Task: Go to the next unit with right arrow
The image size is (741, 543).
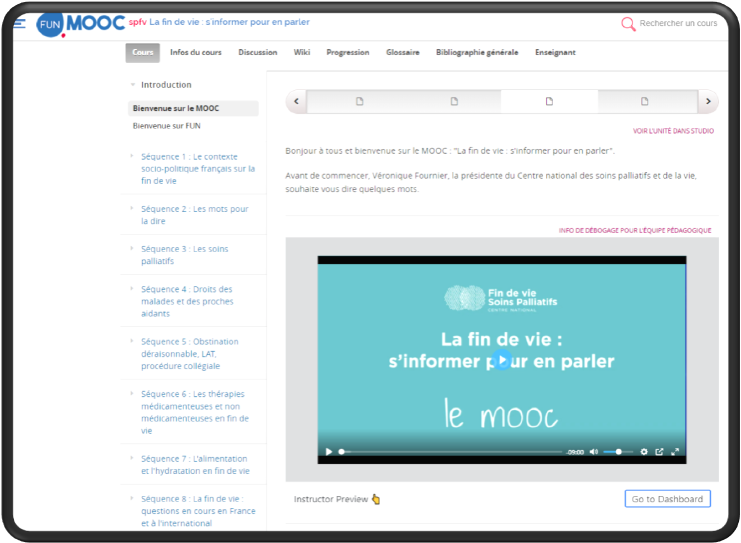Action: (707, 101)
